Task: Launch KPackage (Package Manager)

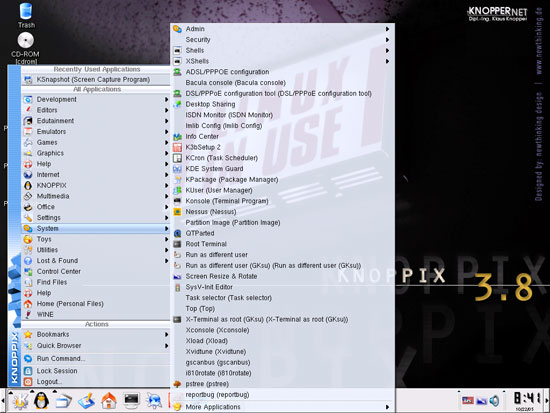Action: coord(283,180)
